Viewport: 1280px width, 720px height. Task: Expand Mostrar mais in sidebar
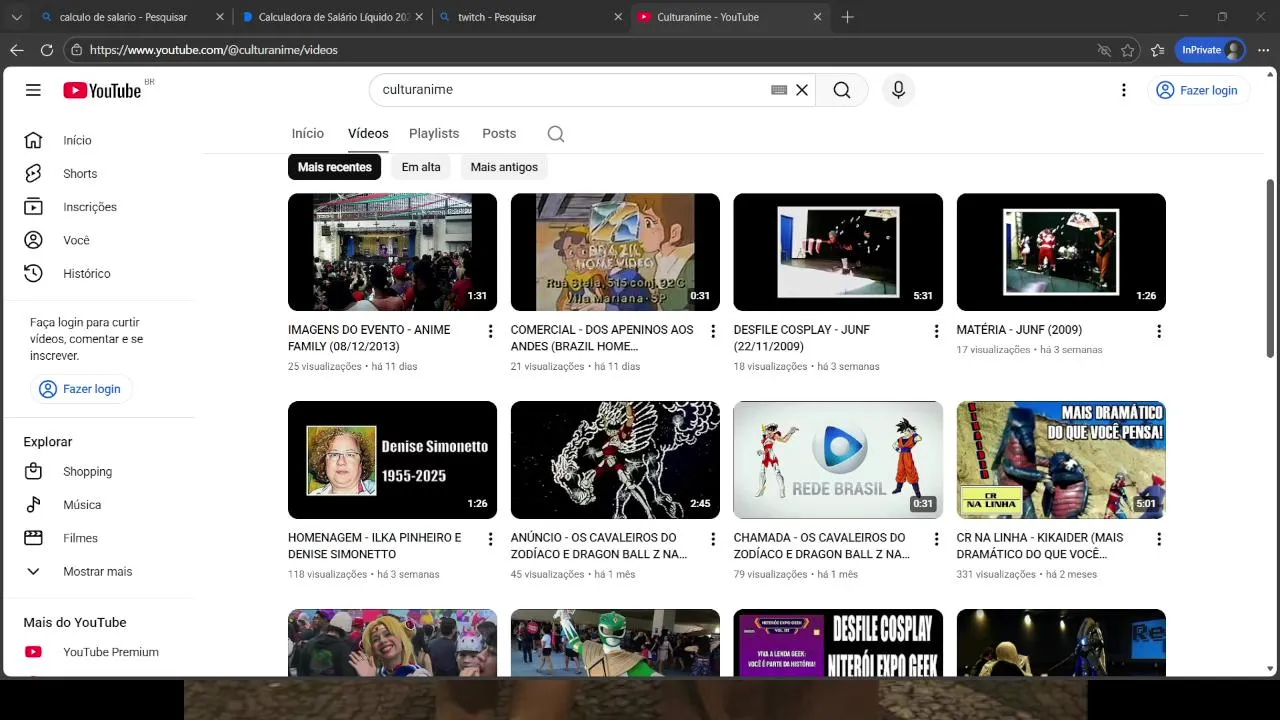(98, 571)
